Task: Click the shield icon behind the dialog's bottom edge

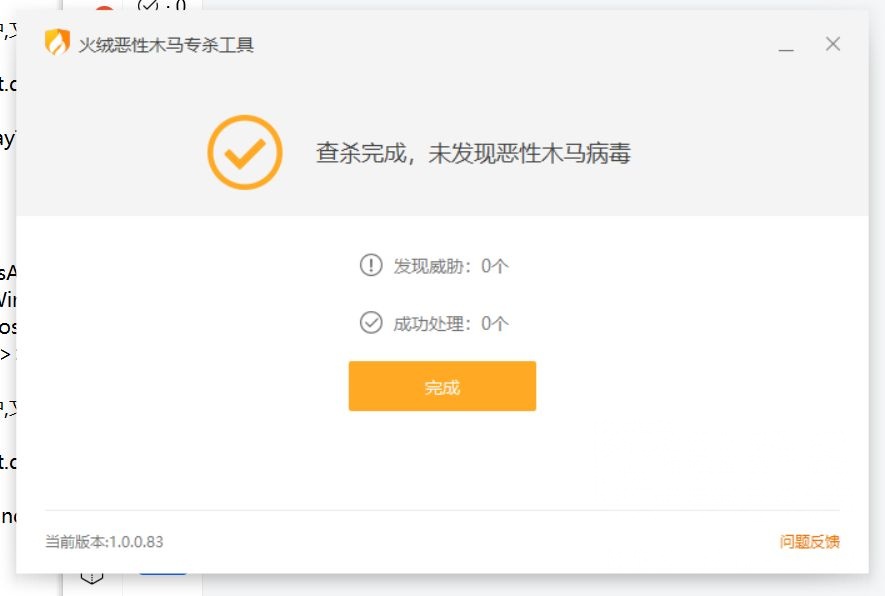Action: click(x=92, y=578)
